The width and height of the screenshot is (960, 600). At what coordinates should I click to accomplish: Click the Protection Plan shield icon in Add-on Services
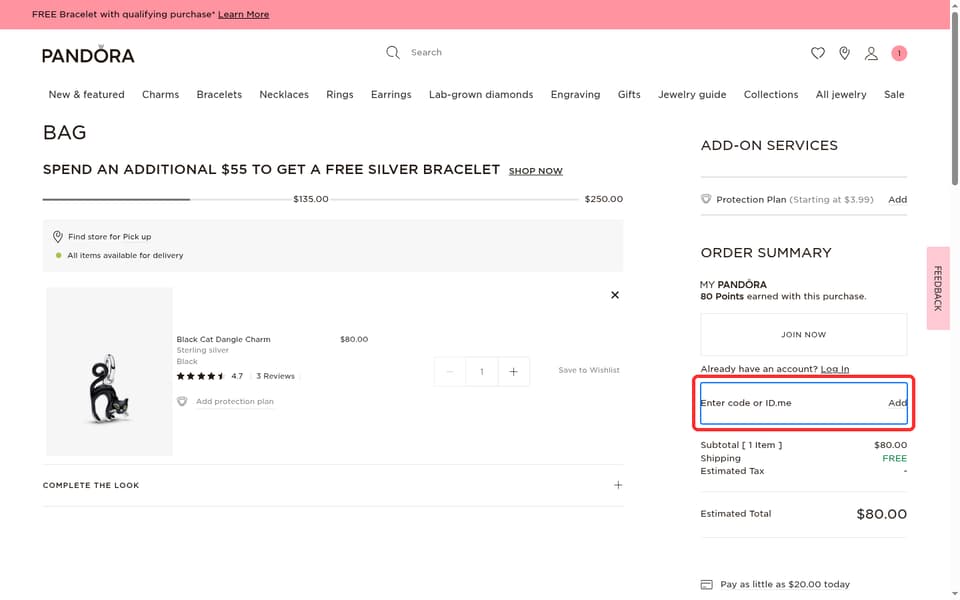706,199
